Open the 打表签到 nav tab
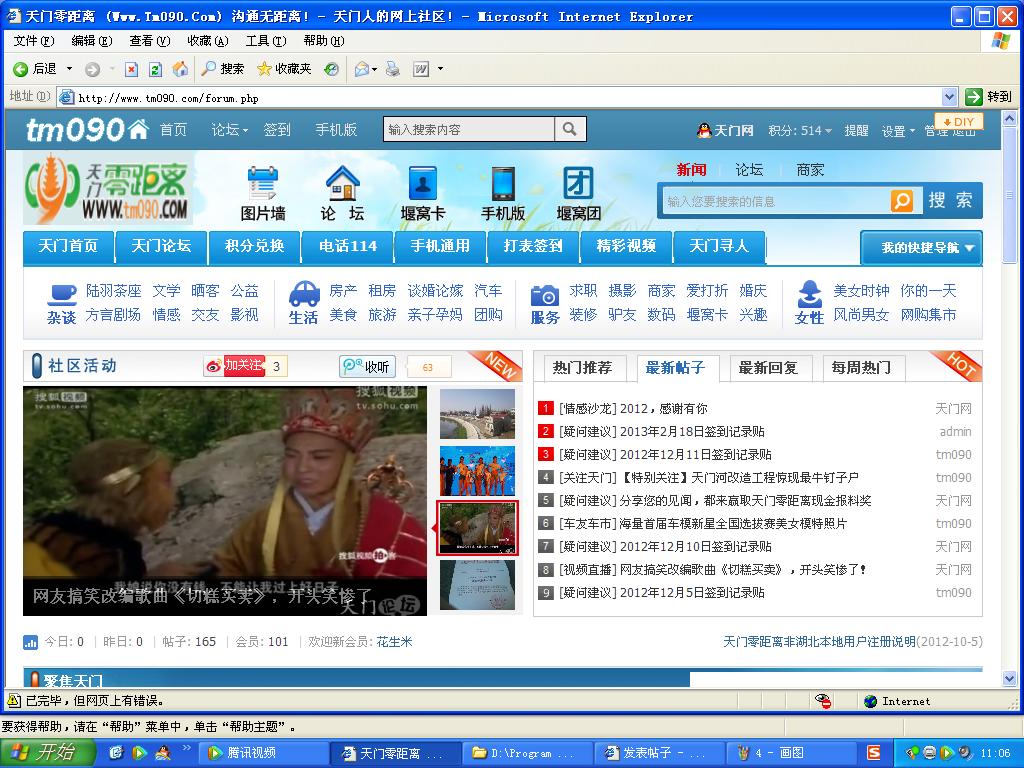The height and width of the screenshot is (768, 1024). pos(533,246)
